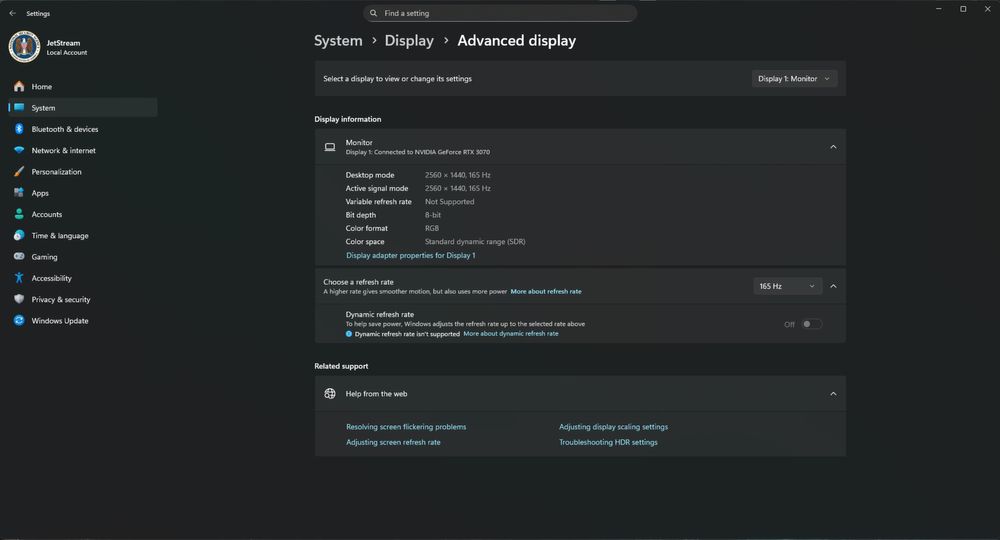The image size is (1000, 540).
Task: Open Troubleshooting HDR settings link
Action: (x=608, y=442)
